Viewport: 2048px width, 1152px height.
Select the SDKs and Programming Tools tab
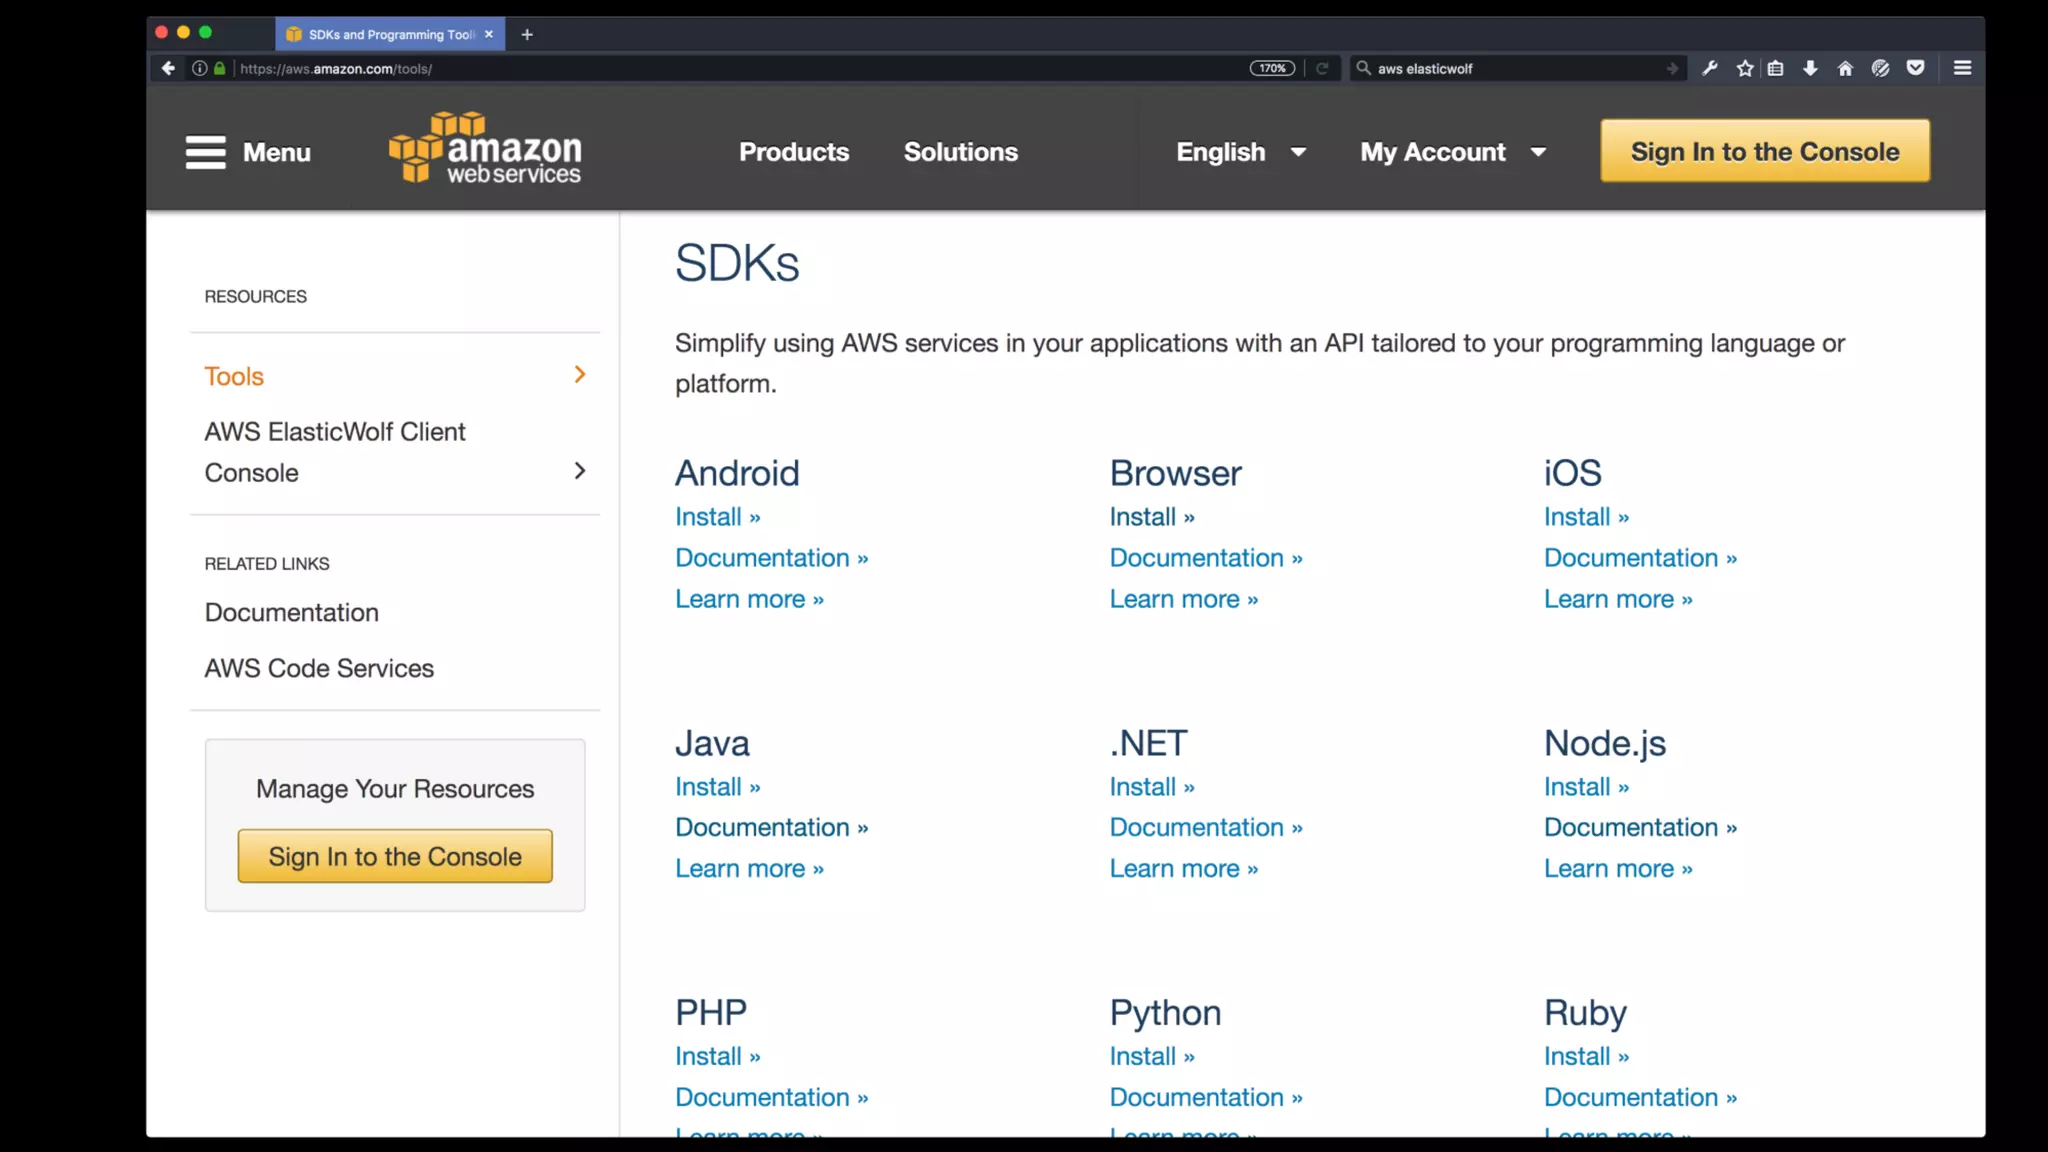point(390,34)
